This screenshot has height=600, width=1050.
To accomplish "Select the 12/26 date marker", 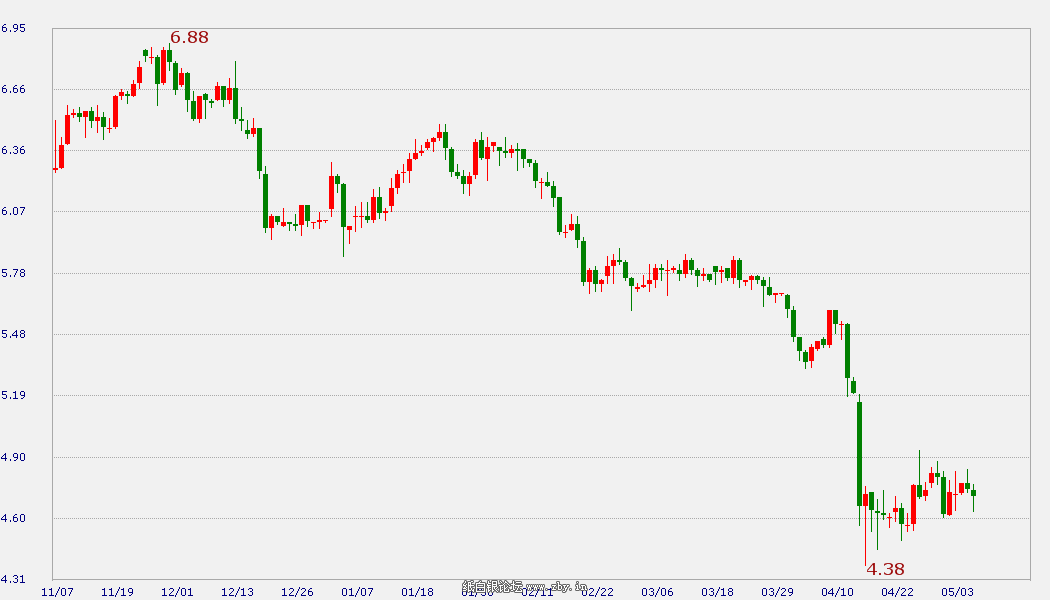I will click(x=297, y=591).
